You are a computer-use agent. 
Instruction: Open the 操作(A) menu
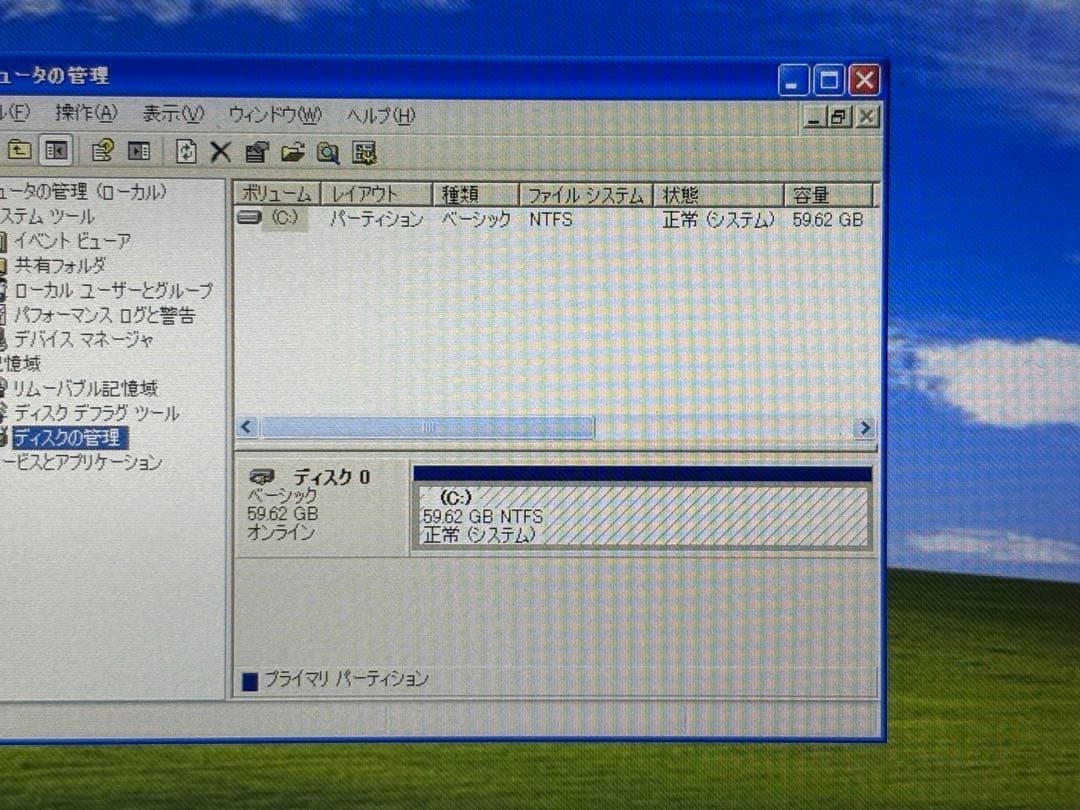pos(86,112)
